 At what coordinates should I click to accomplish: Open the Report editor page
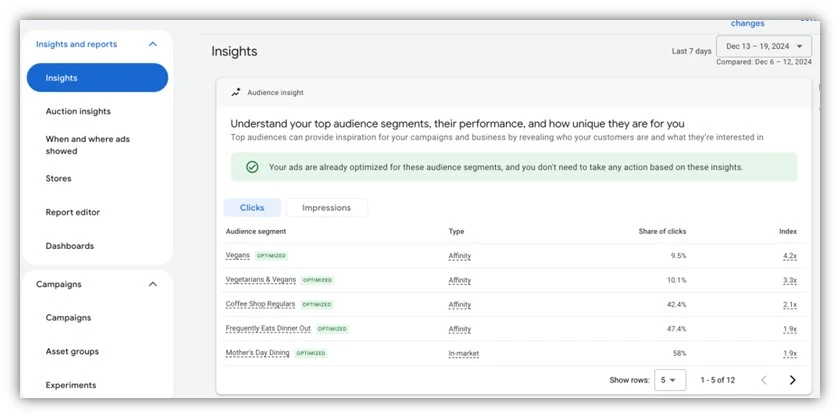point(73,212)
